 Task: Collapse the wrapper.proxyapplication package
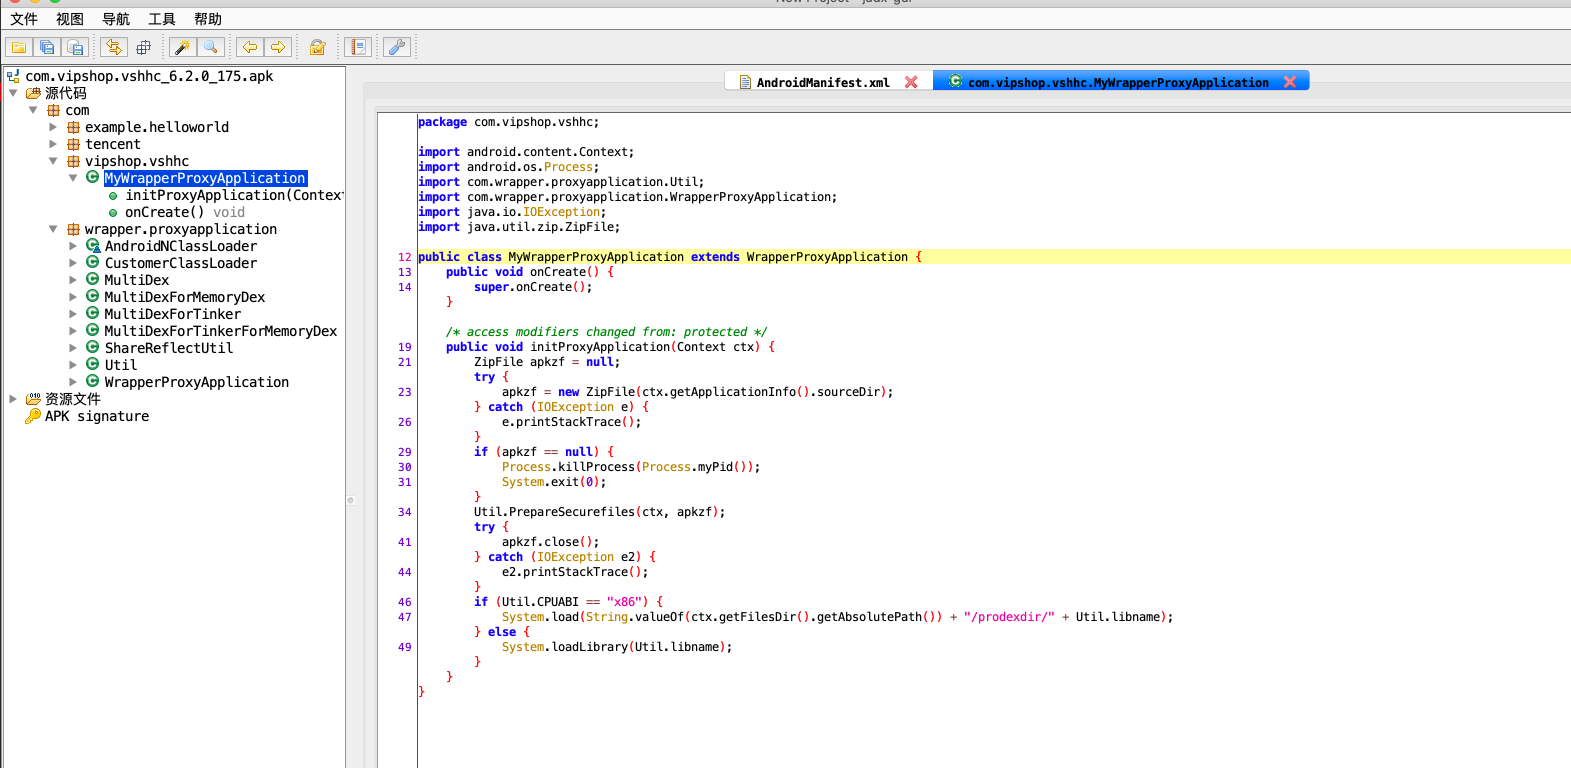tap(53, 229)
